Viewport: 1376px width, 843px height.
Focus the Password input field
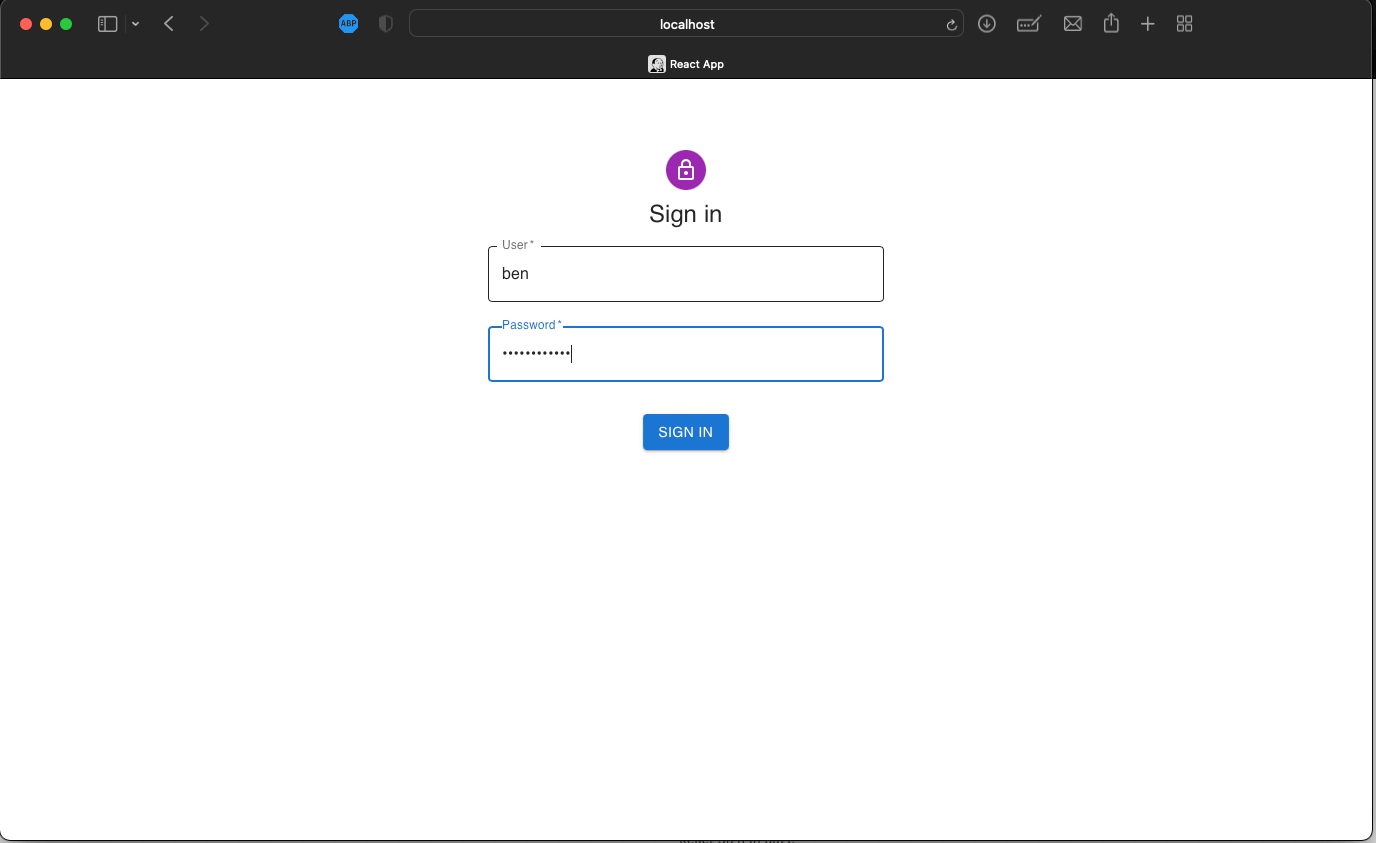685,354
